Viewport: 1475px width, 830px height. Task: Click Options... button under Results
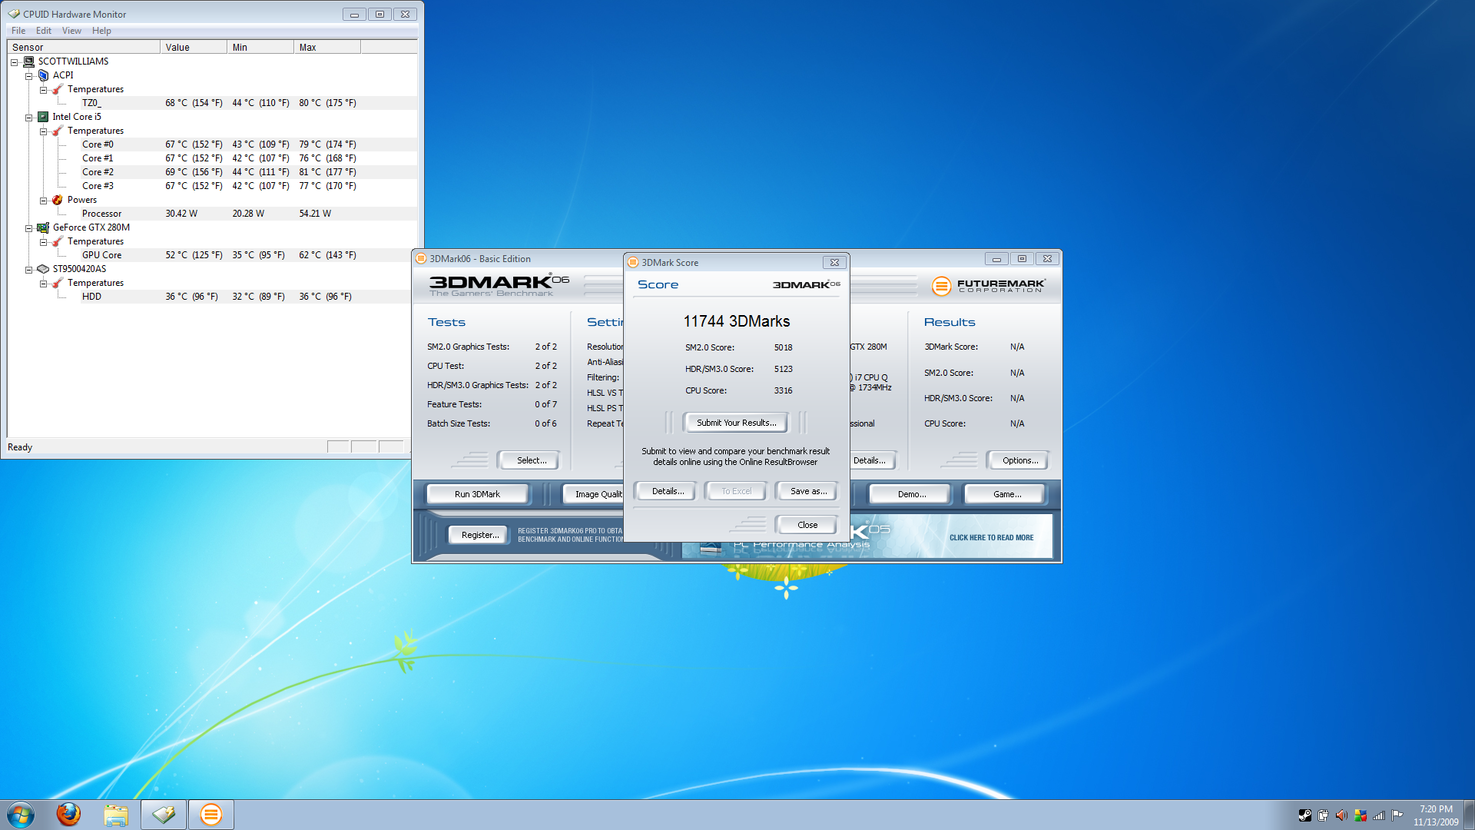[1019, 461]
